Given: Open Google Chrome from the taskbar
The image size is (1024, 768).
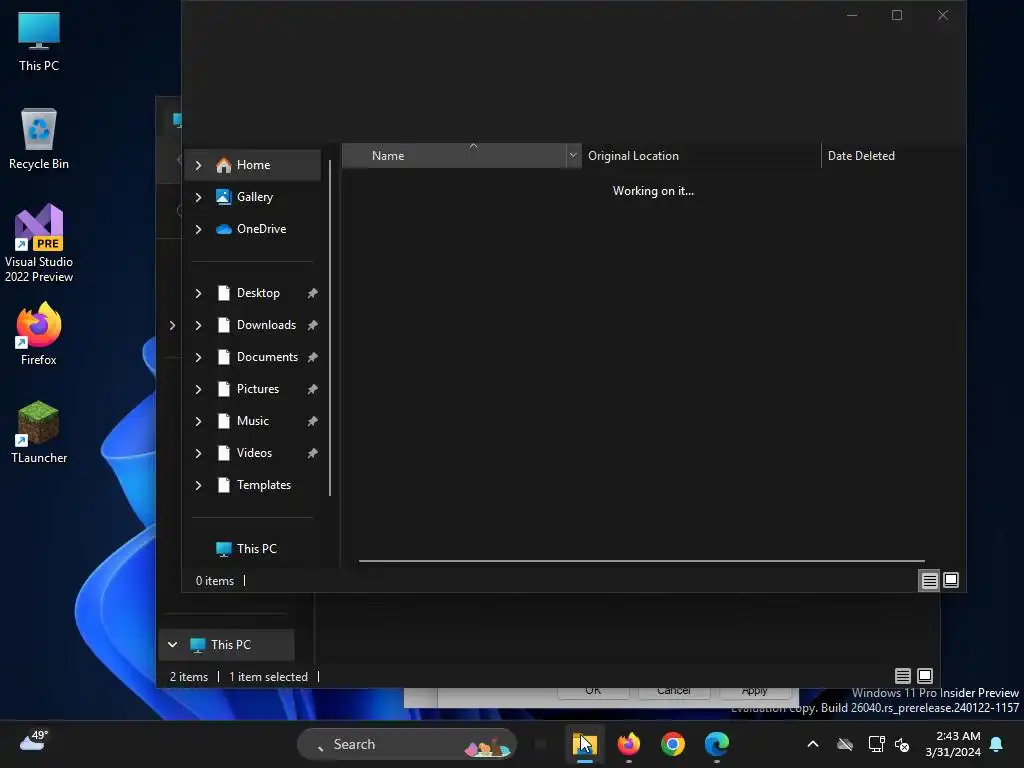Looking at the screenshot, I should [x=673, y=744].
